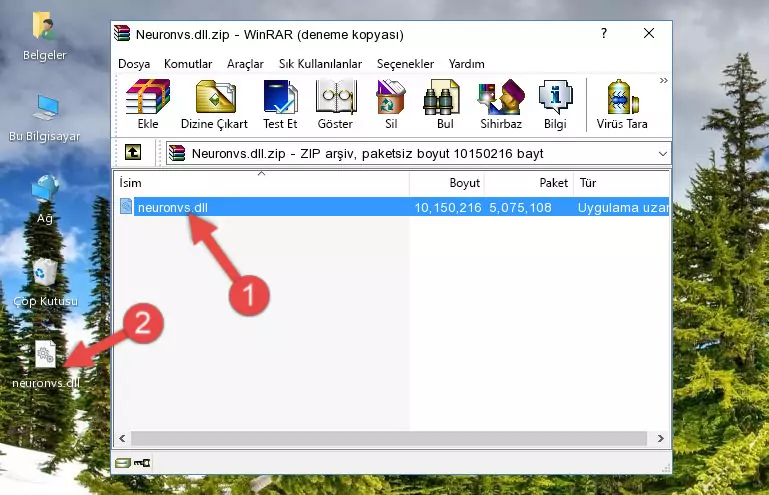Go up one folder level
Image resolution: width=769 pixels, height=495 pixels.
[x=133, y=152]
